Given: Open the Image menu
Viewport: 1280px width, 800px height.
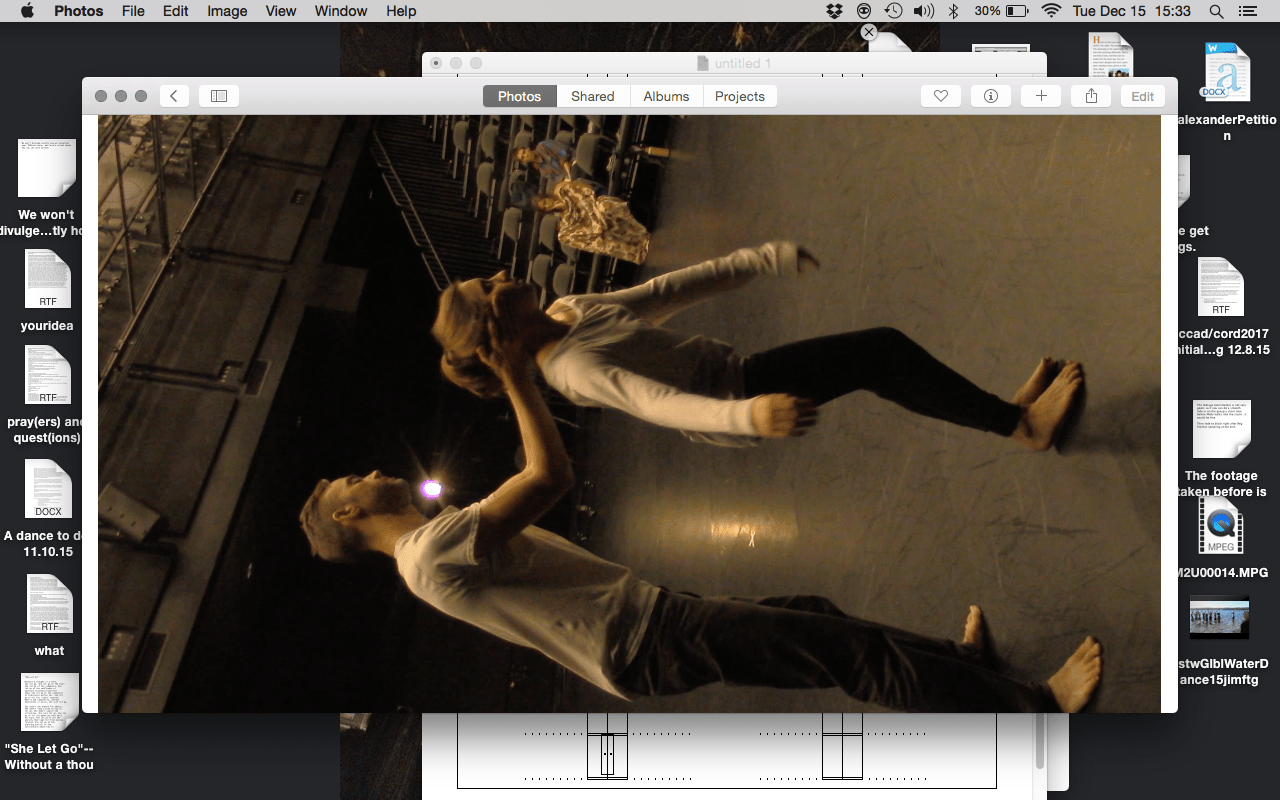Looking at the screenshot, I should click(x=226, y=11).
